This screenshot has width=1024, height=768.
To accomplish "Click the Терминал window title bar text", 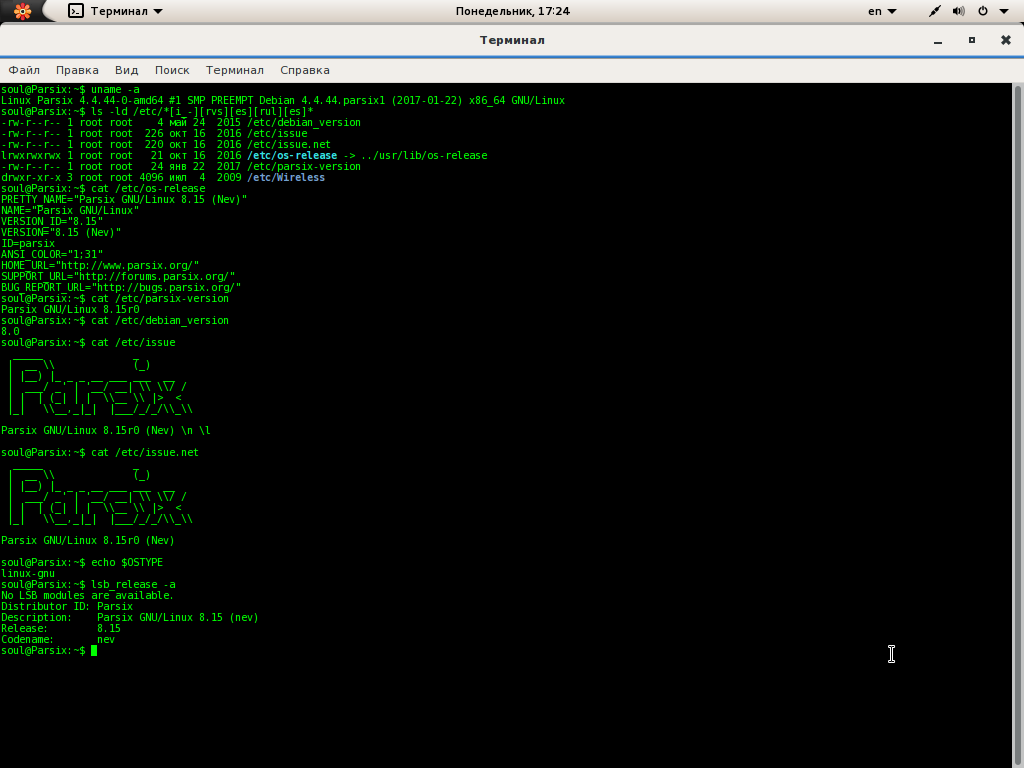I will click(x=512, y=40).
